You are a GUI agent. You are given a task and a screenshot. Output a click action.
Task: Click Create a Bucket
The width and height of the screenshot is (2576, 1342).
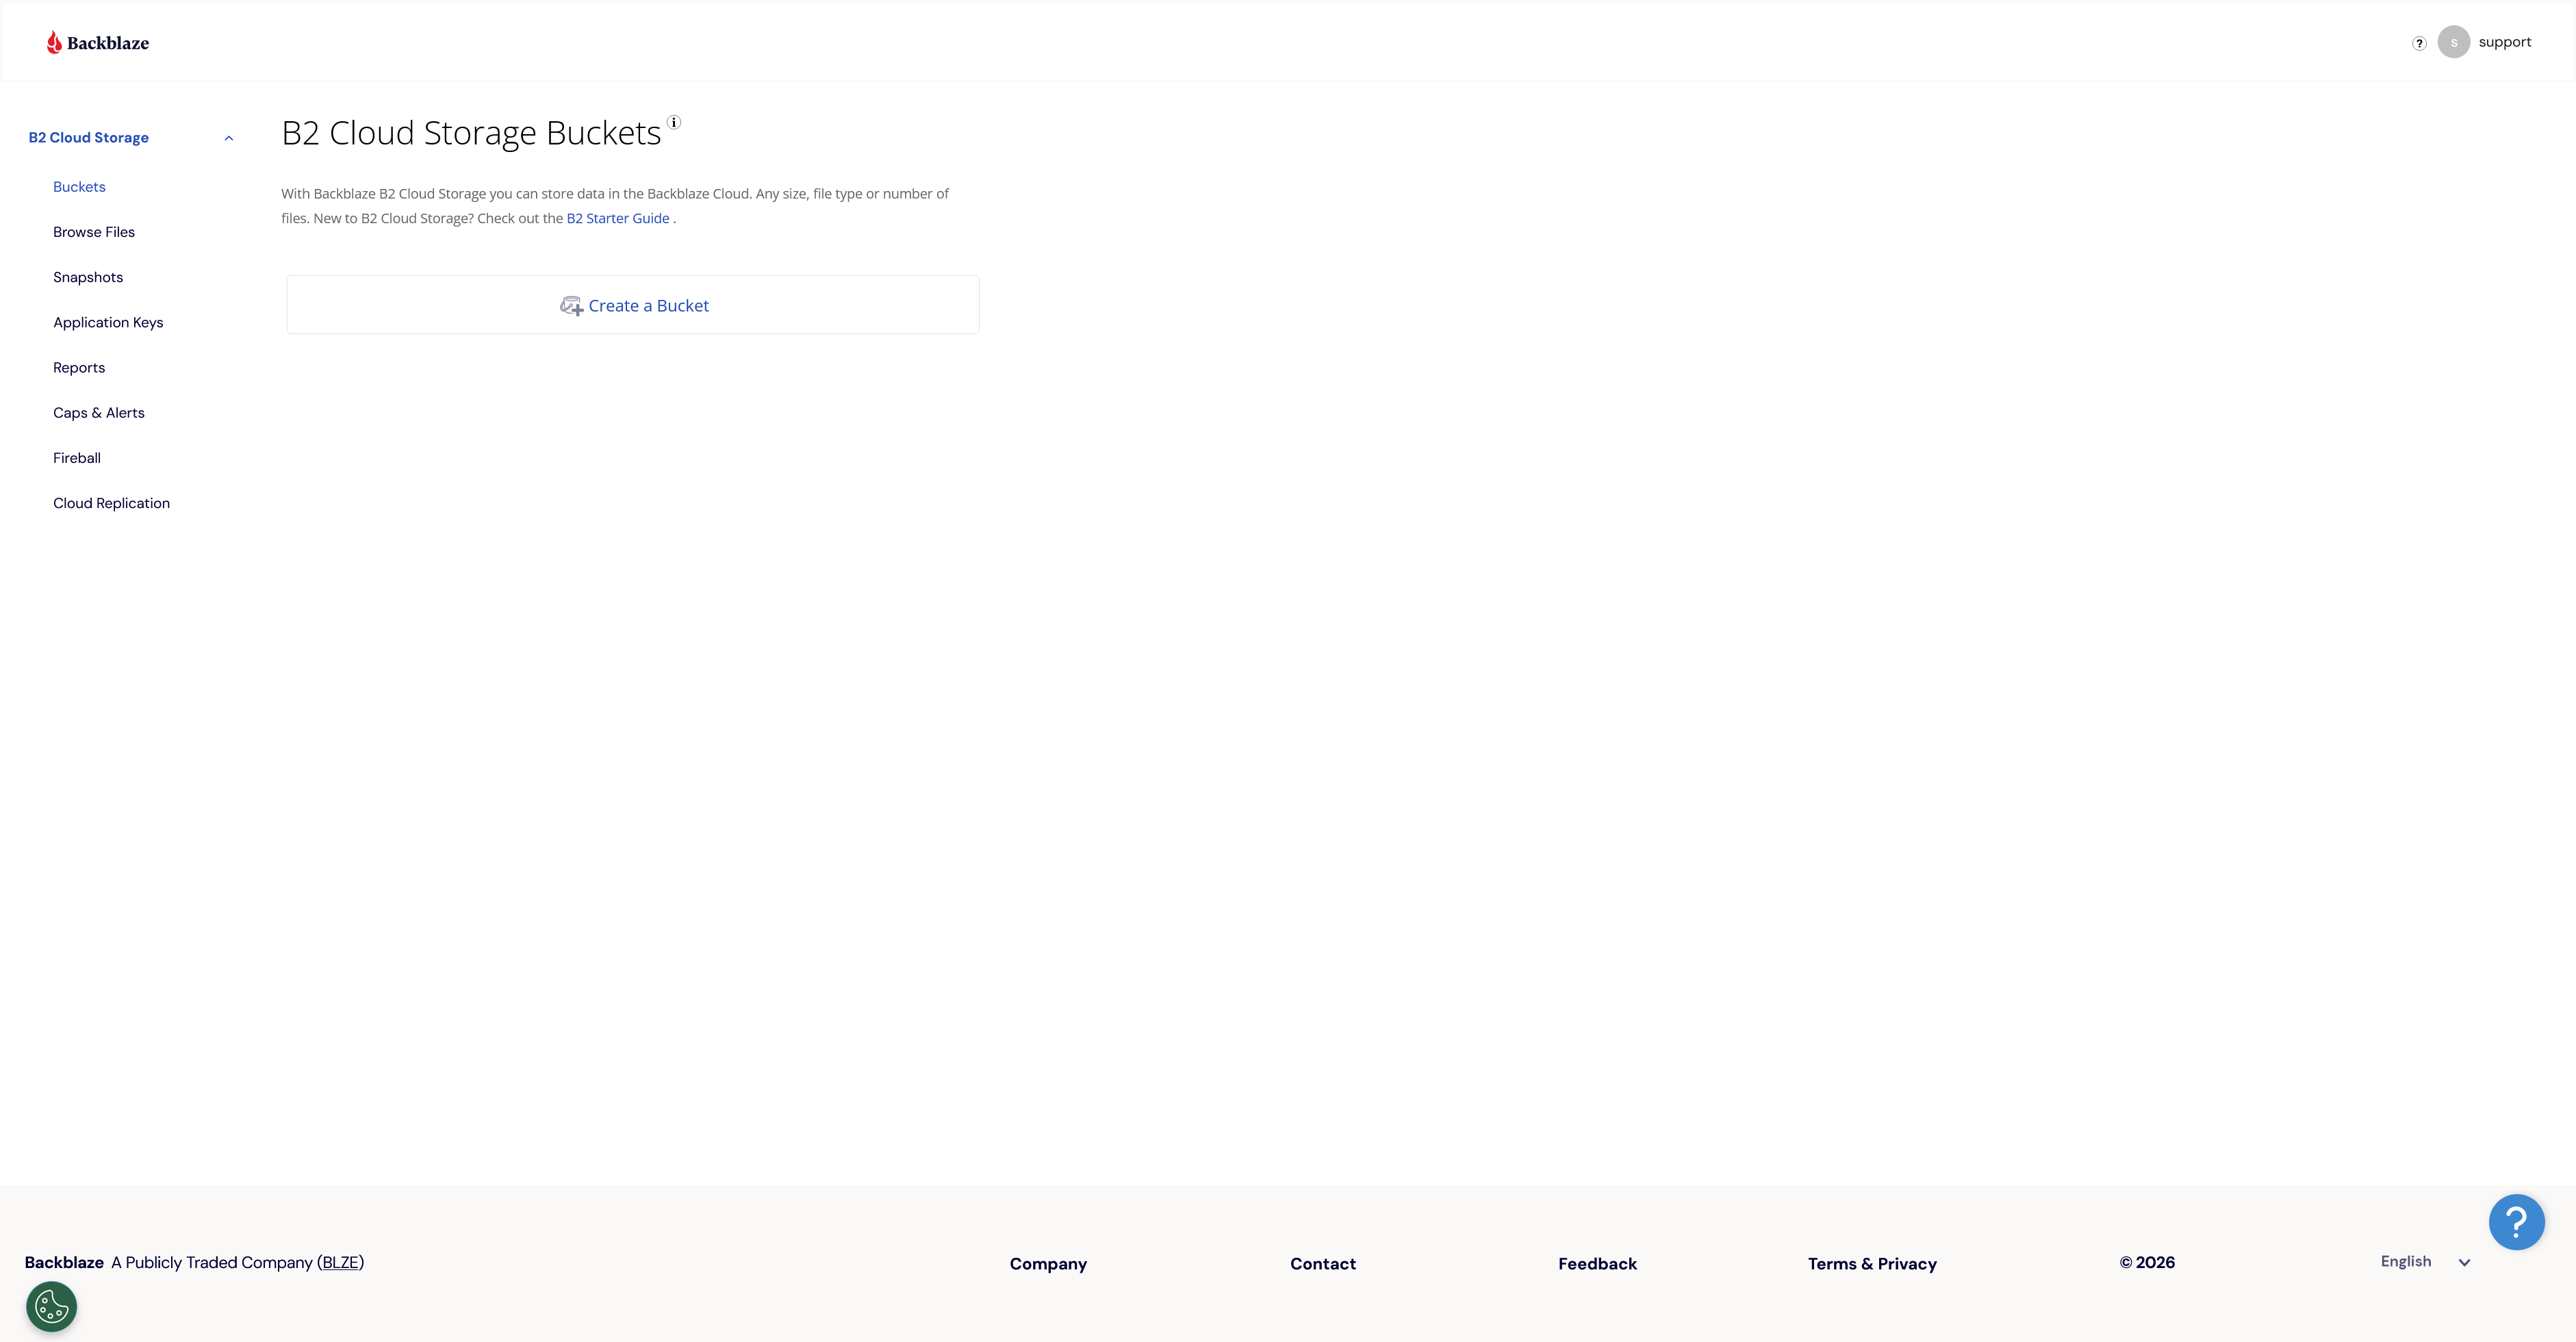633,305
